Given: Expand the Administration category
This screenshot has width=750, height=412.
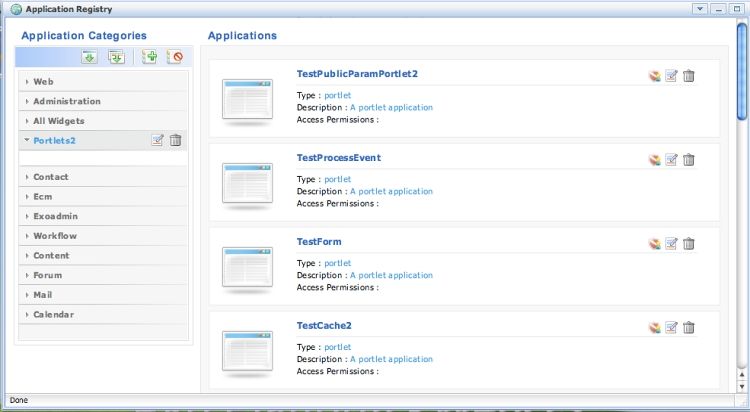Looking at the screenshot, I should [103, 101].
